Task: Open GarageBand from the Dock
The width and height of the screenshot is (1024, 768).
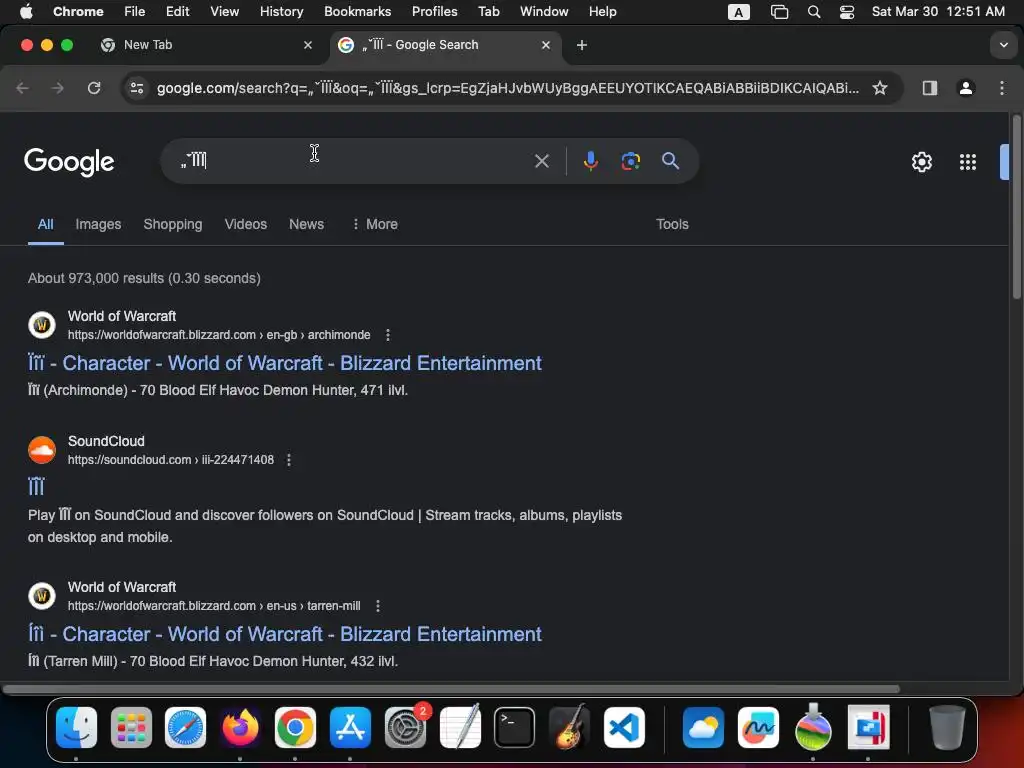Action: click(569, 727)
